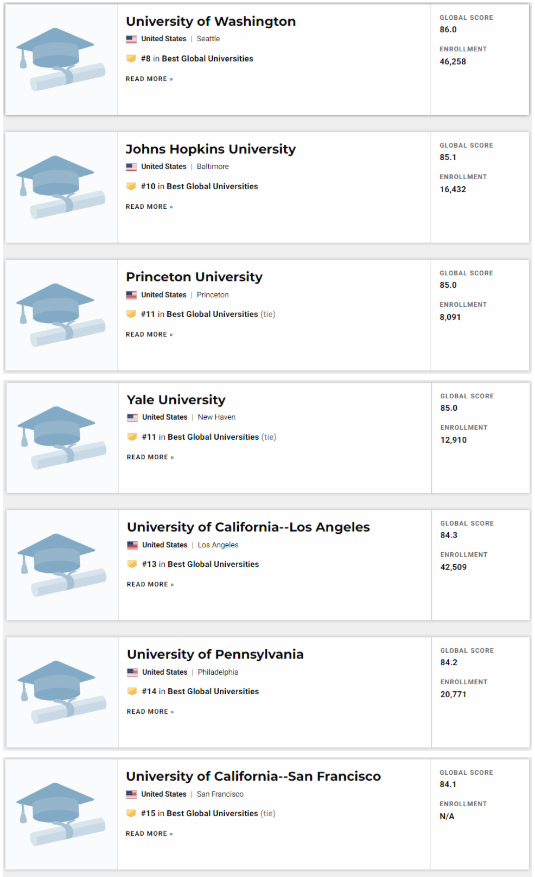Open Read More under Yale University
The image size is (535, 877).
coord(150,457)
